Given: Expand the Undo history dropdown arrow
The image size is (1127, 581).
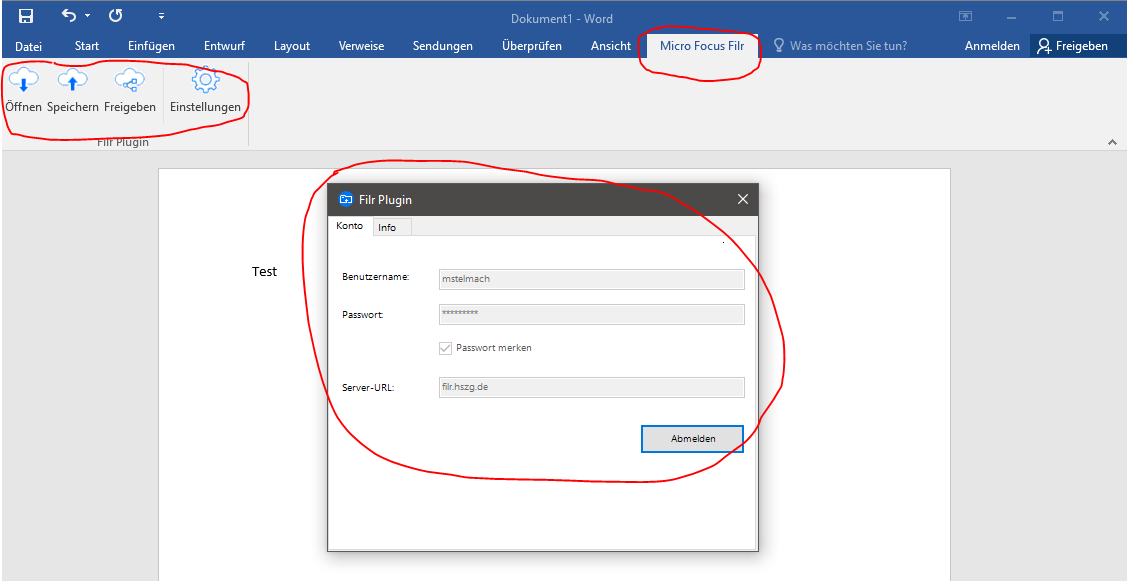Looking at the screenshot, I should pos(87,16).
